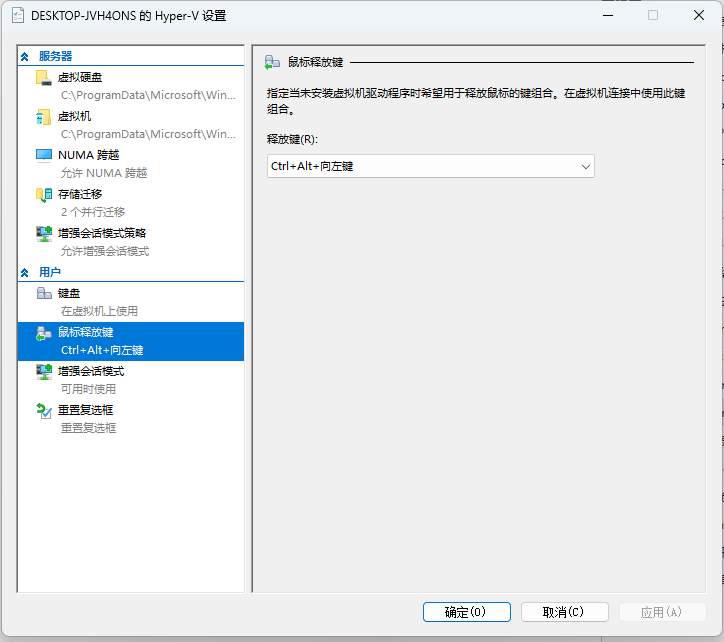Select the 重置复选框 tree item
This screenshot has width=724, height=642.
coord(131,419)
